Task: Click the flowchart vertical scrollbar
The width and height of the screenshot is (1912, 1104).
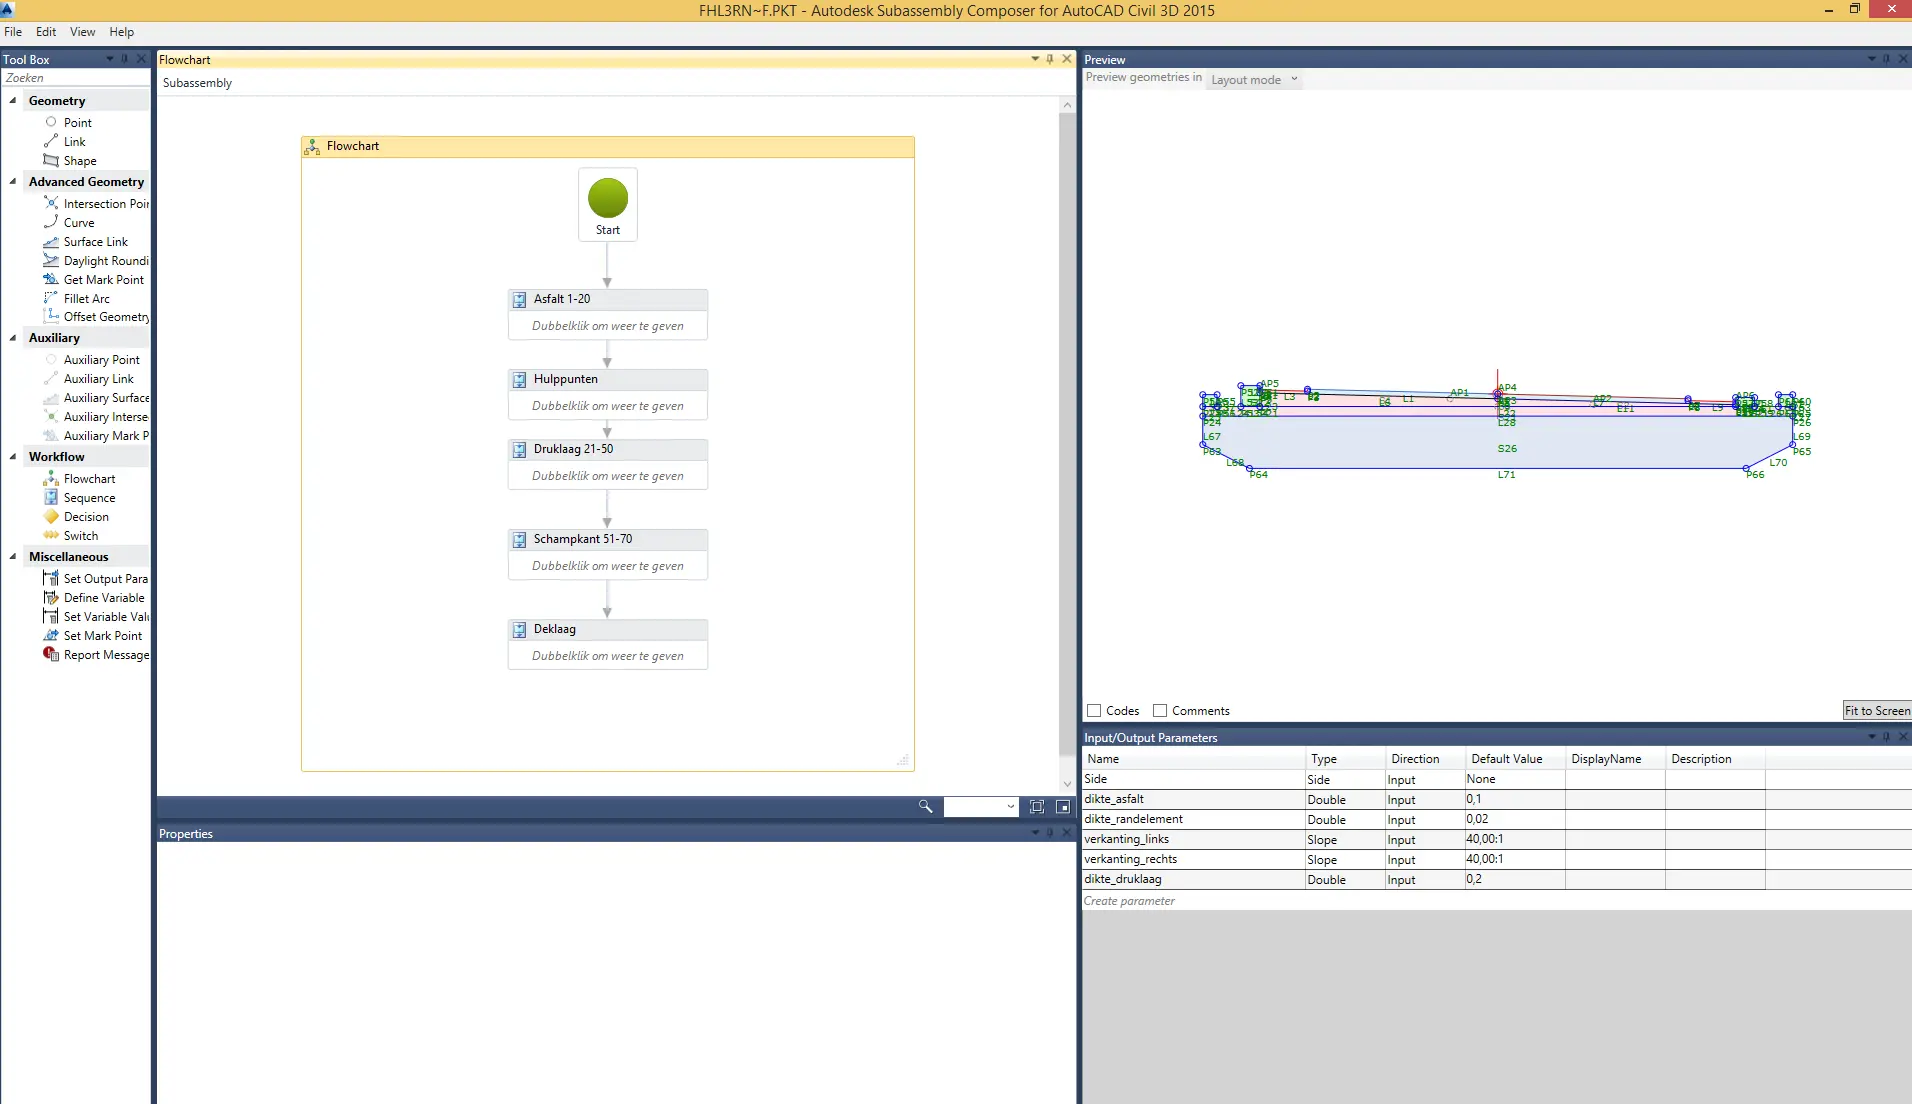Action: (1067, 435)
